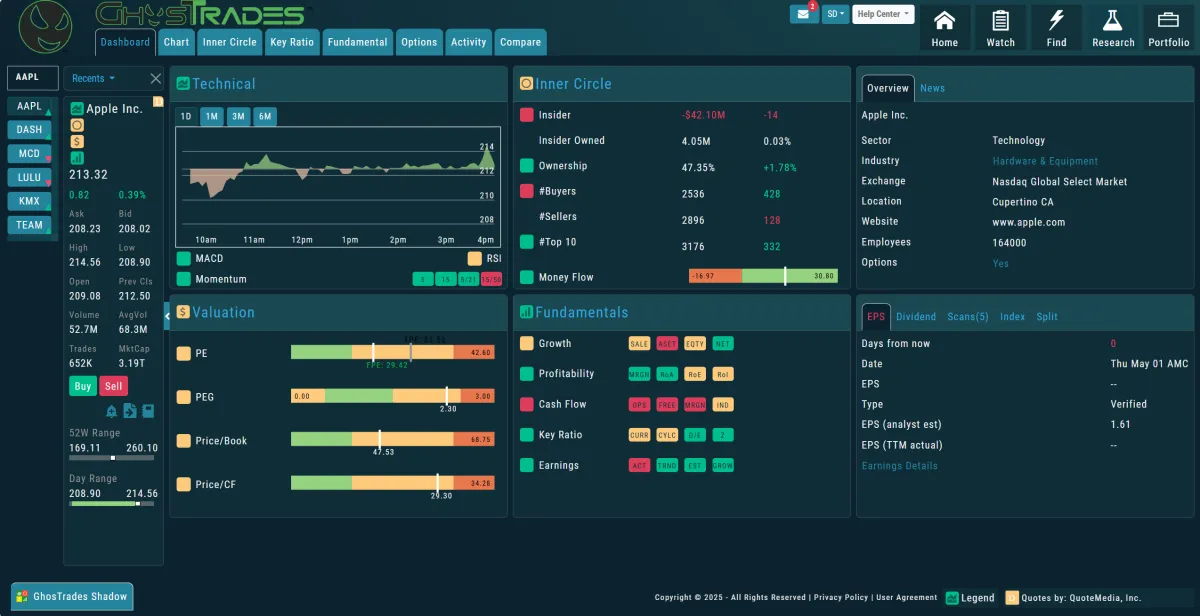Image resolution: width=1200 pixels, height=616 pixels.
Task: Click the chart icon beside Apple Inc.
Action: click(x=77, y=109)
